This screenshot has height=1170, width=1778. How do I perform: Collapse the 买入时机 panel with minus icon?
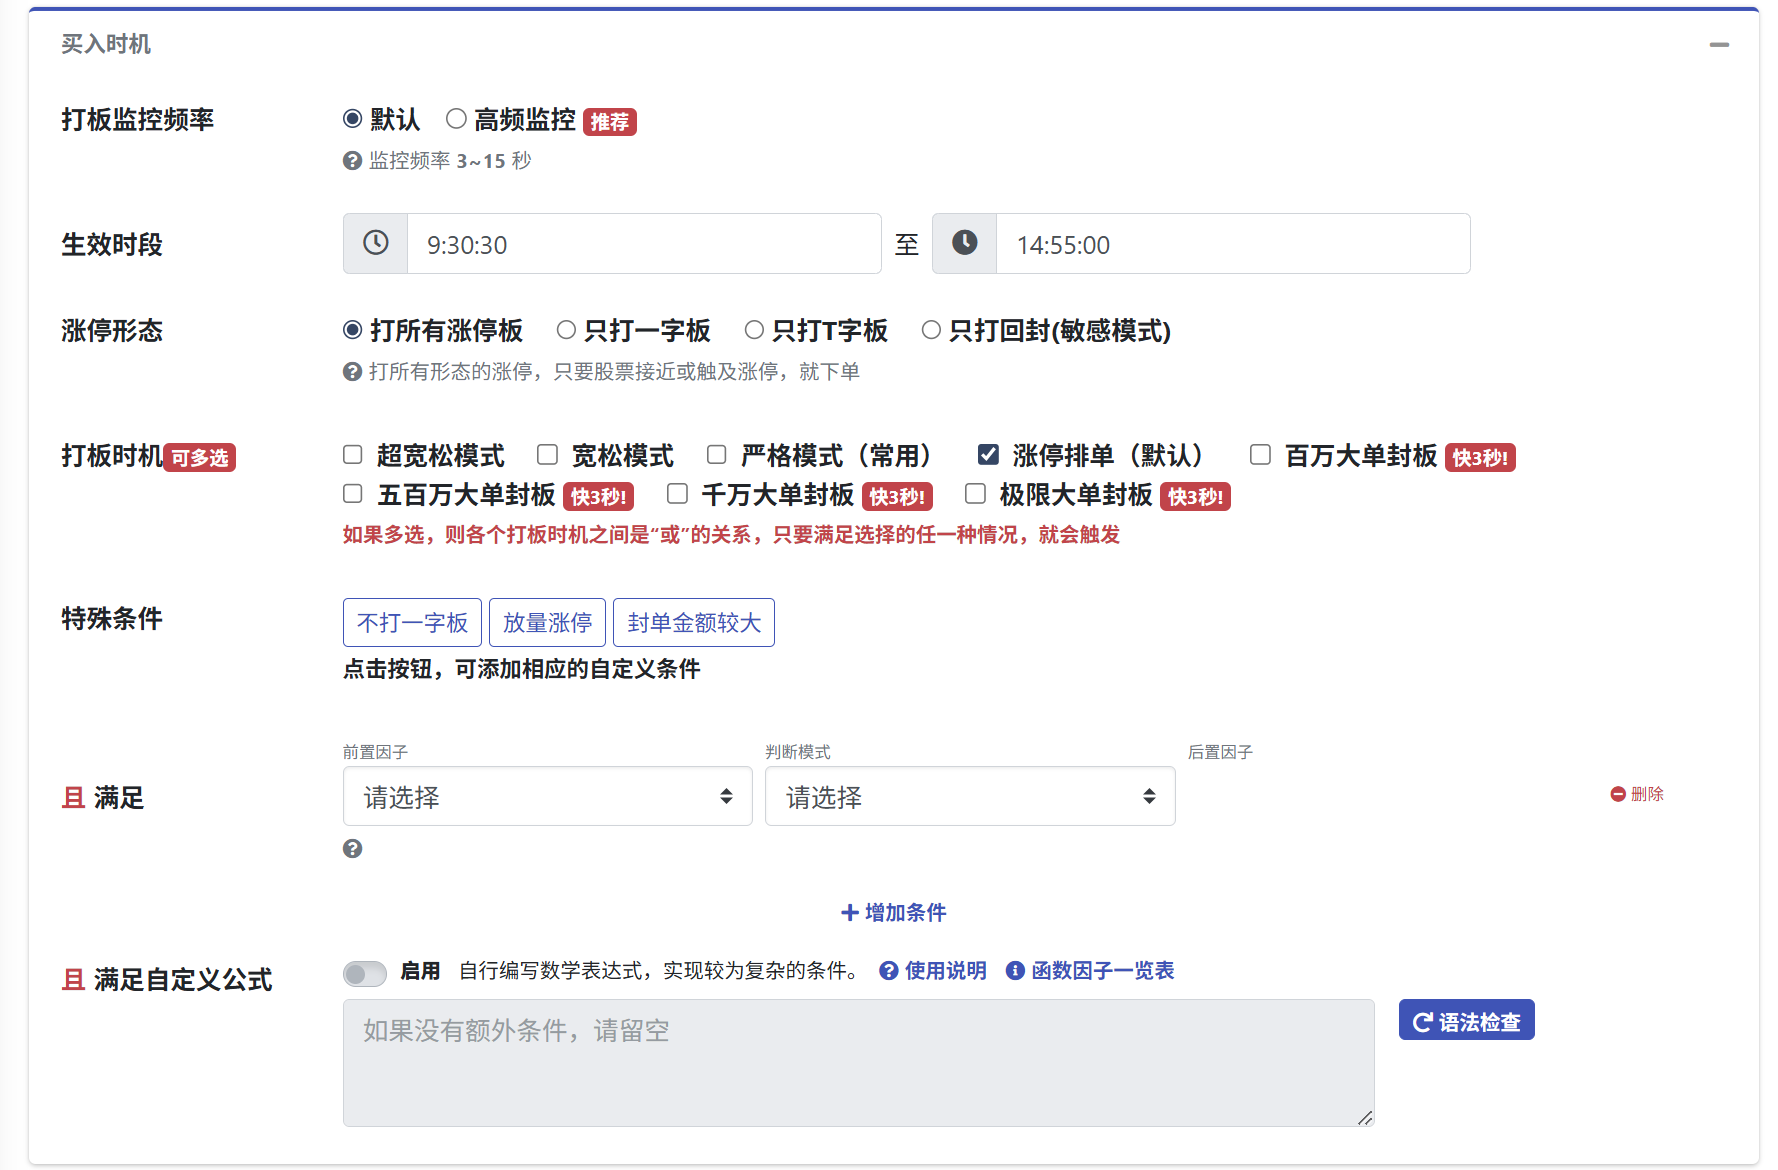coord(1719,45)
